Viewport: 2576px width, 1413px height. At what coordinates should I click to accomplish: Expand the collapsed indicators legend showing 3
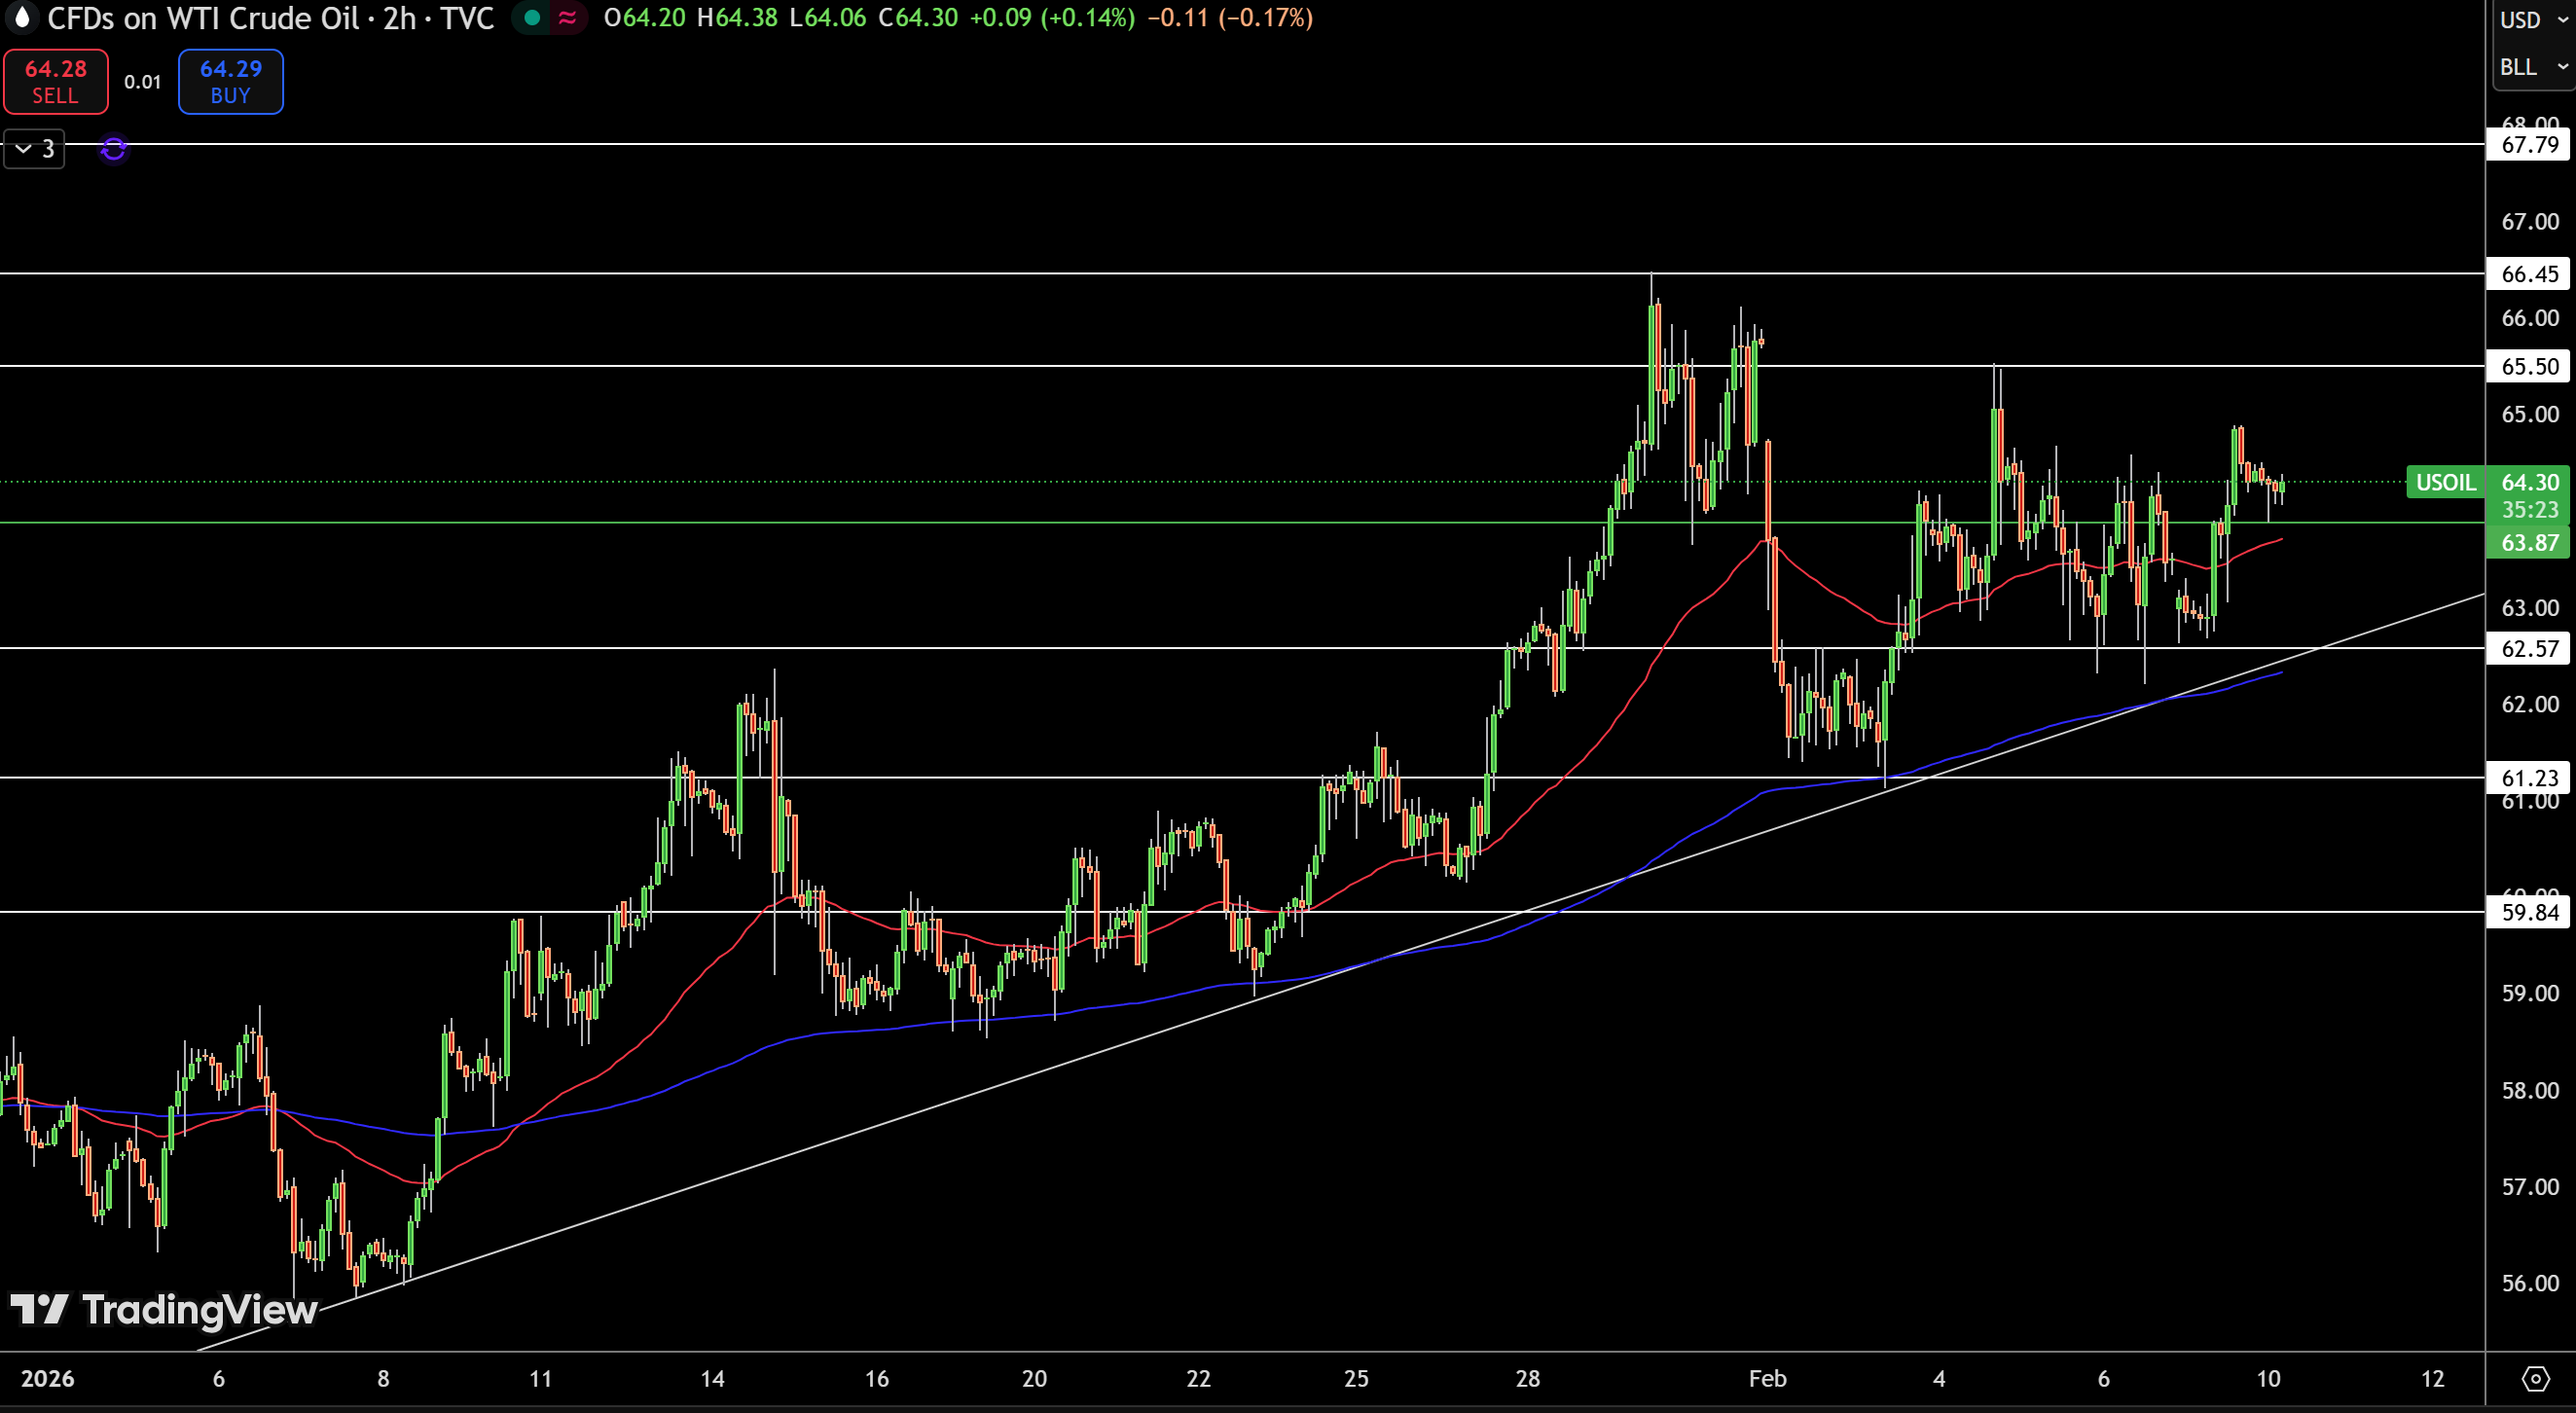(34, 149)
